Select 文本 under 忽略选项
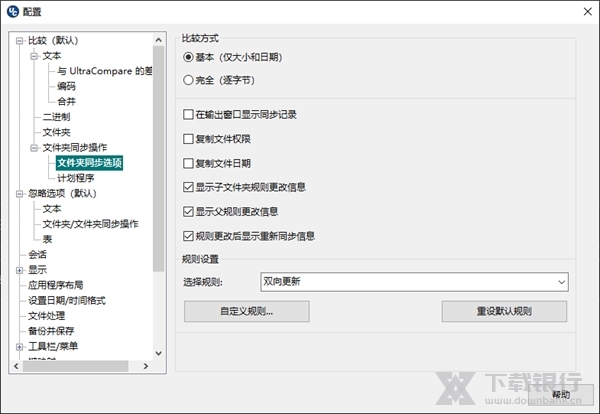Viewport: 600px width, 414px height. pyautogui.click(x=52, y=209)
